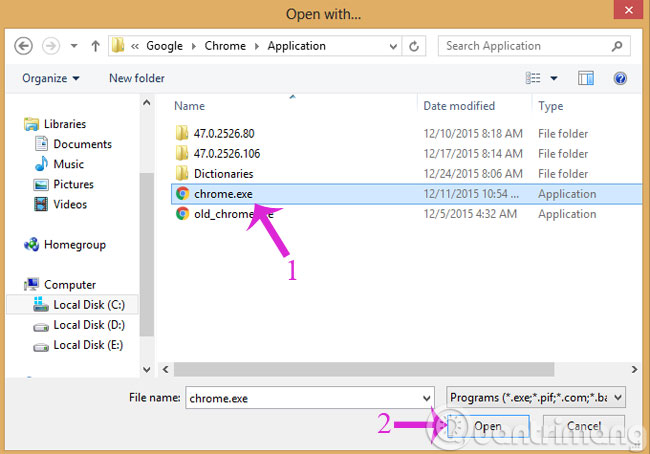
Task: Click date 12/5/2015 4:32 AM cell
Action: tap(470, 214)
